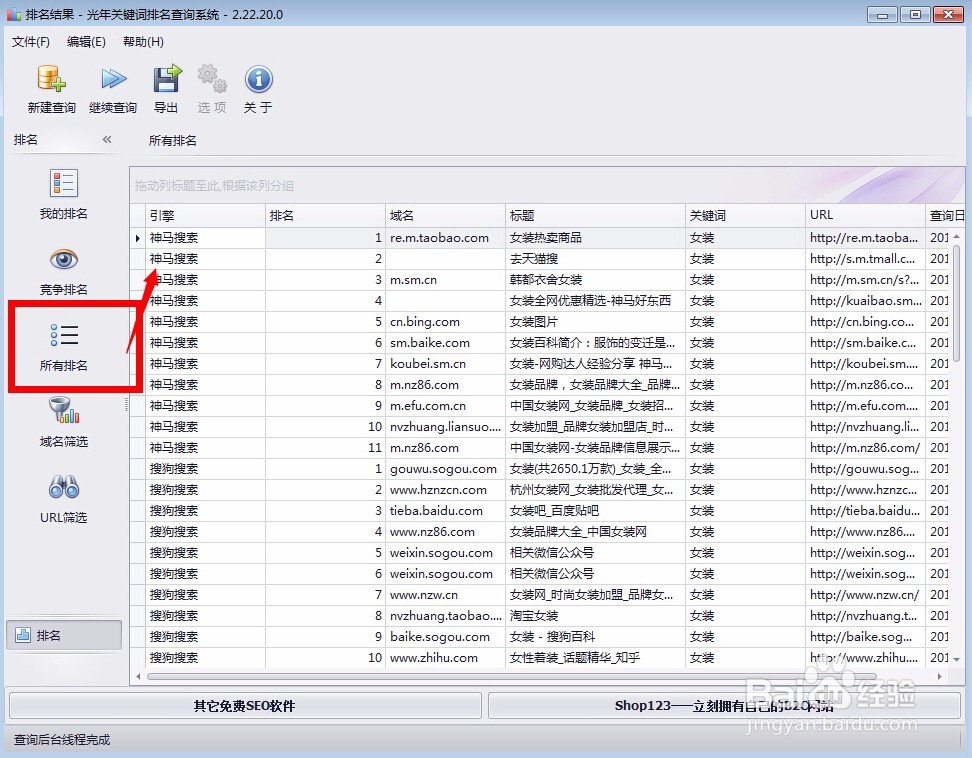Screen dimensions: 972x758
Task: Select 所有排名 list icon
Action: click(x=64, y=335)
